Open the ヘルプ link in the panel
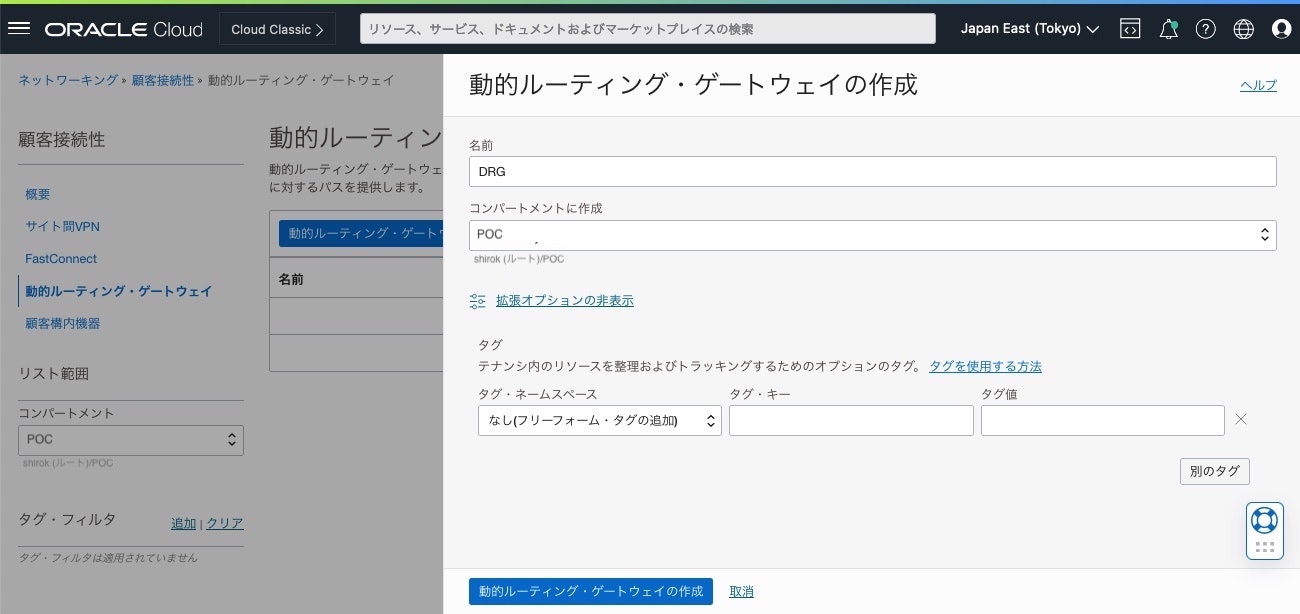Screen dimensions: 1300x614 pos(1258,85)
